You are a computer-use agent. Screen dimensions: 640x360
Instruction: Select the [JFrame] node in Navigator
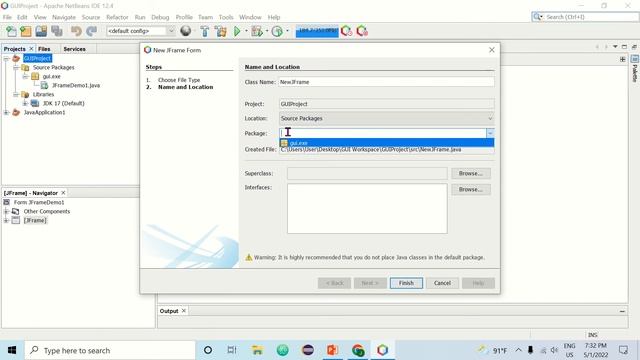coord(35,220)
